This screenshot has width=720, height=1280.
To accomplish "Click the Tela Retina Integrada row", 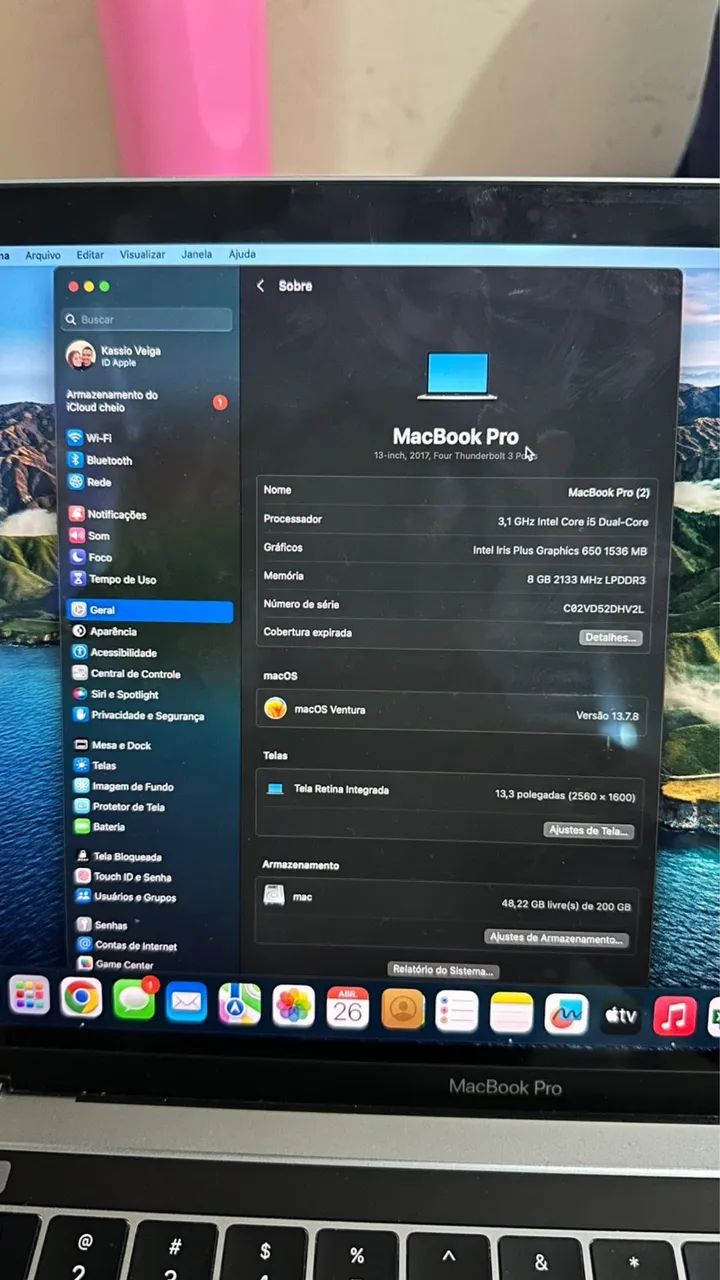I will pyautogui.click(x=450, y=792).
